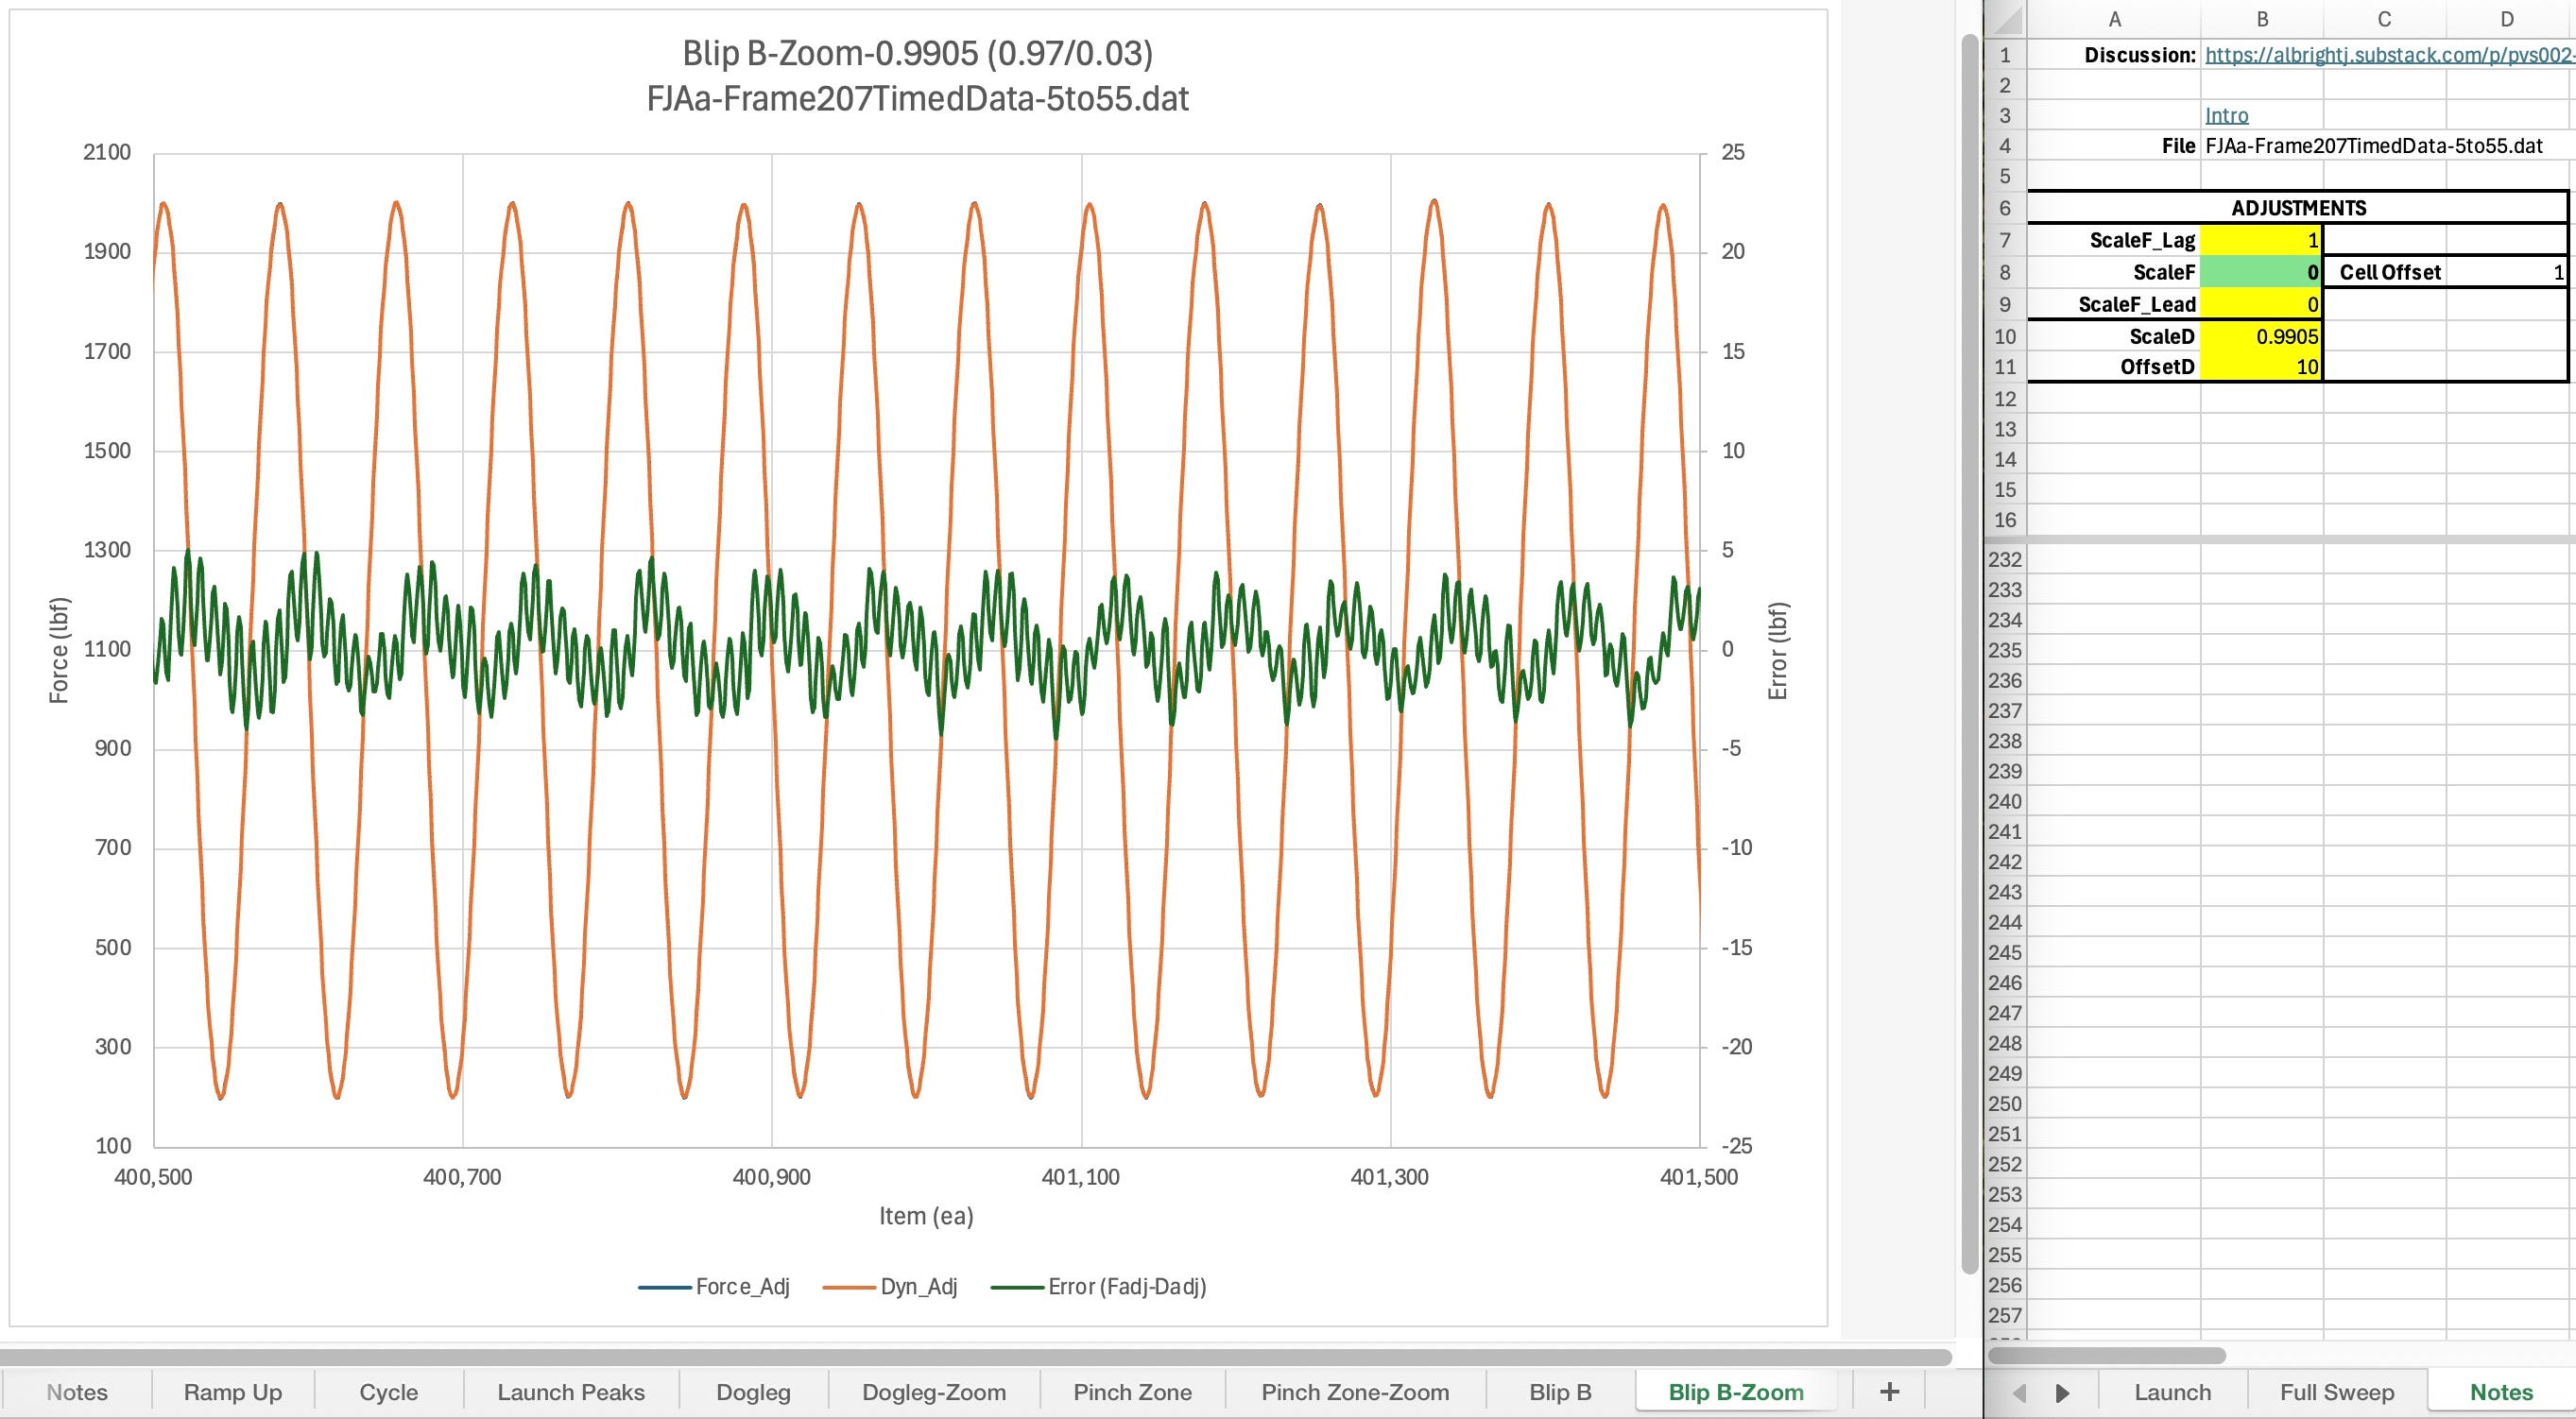Open the Blip B sheet tab
2576x1419 pixels.
1560,1392
